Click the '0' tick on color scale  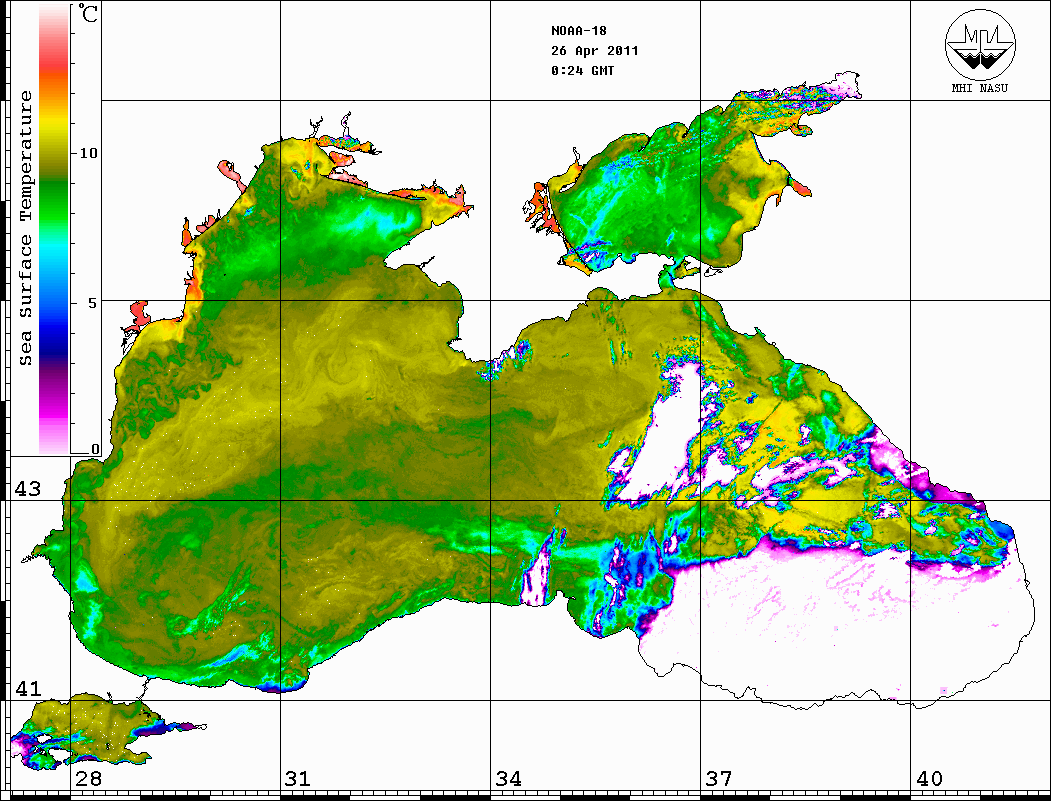click(x=95, y=449)
